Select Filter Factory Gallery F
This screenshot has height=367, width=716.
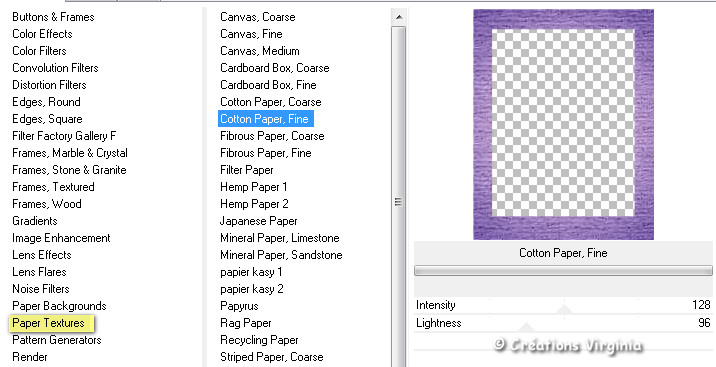coord(64,136)
